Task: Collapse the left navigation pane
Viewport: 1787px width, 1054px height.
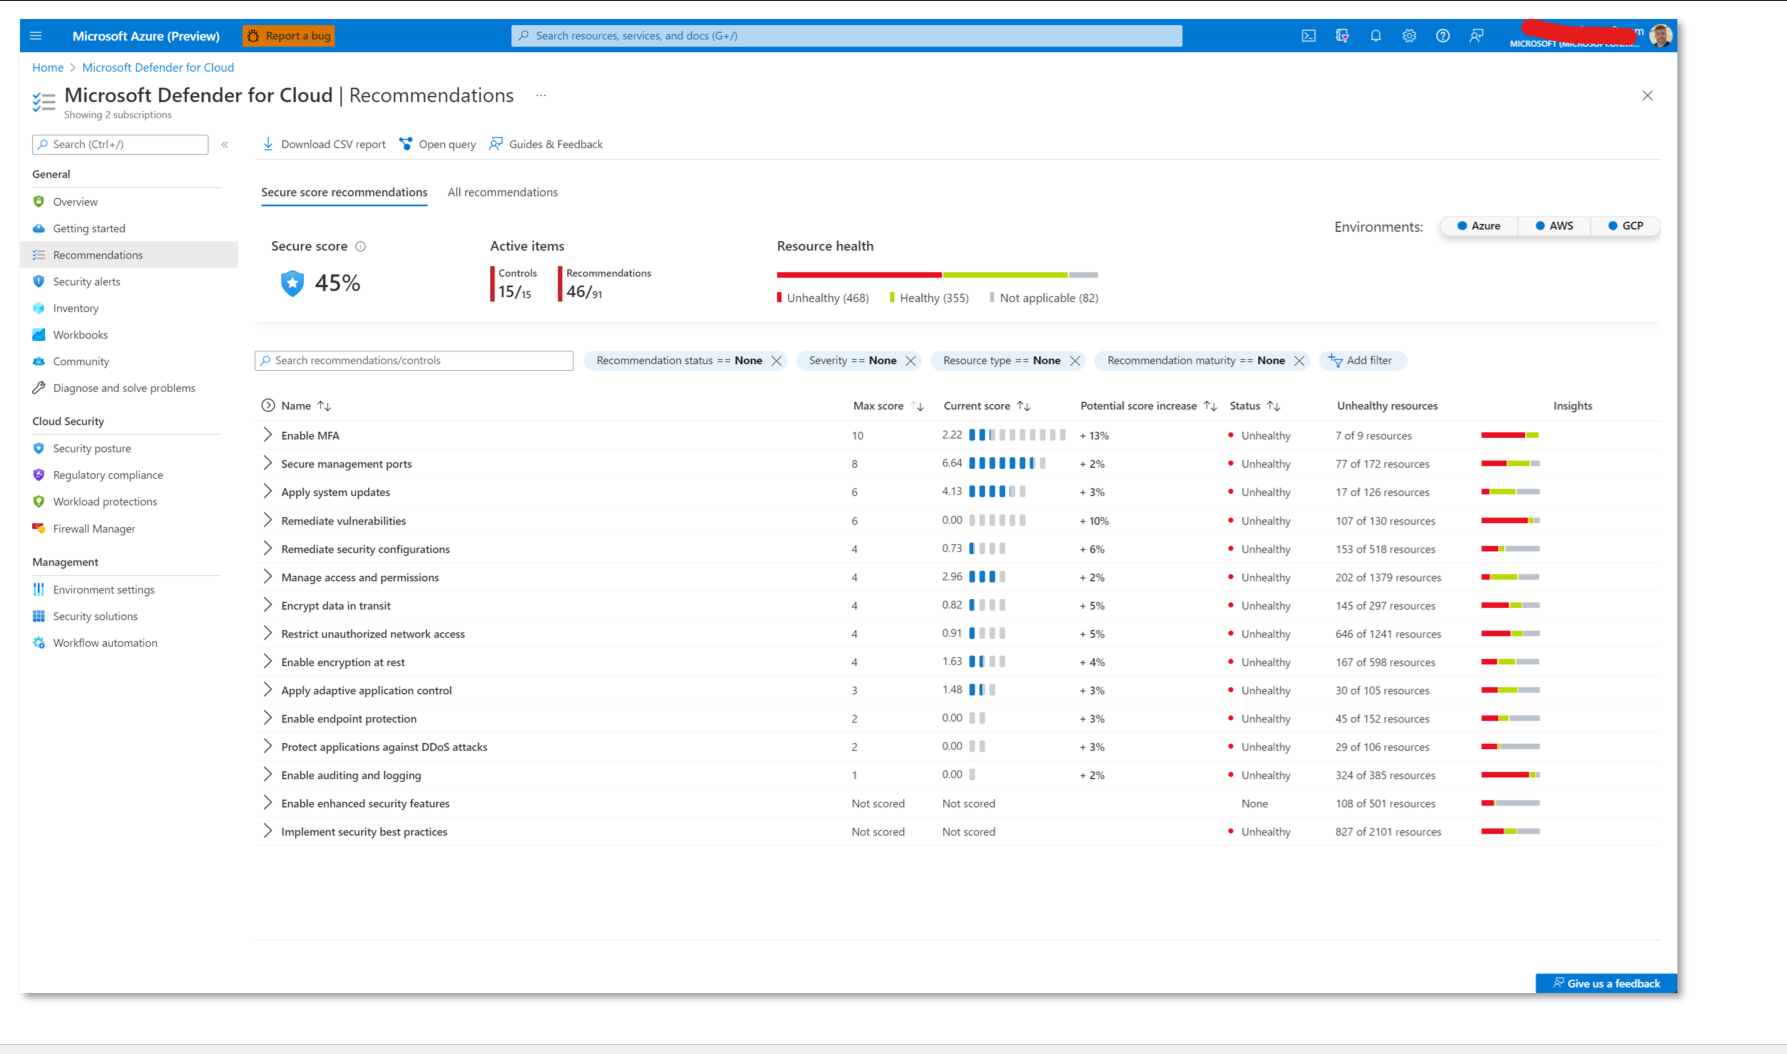Action: (x=225, y=145)
